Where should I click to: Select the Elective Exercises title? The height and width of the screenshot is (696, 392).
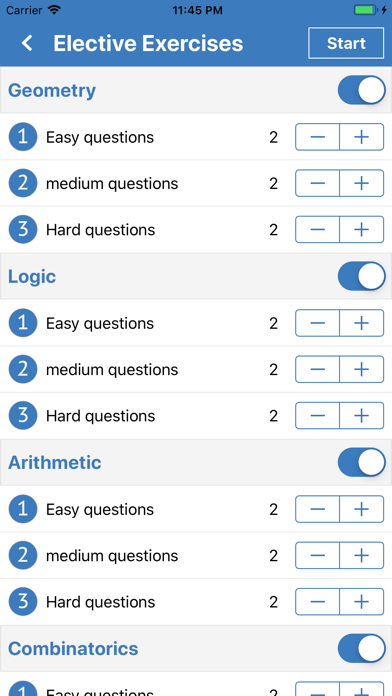[x=148, y=44]
